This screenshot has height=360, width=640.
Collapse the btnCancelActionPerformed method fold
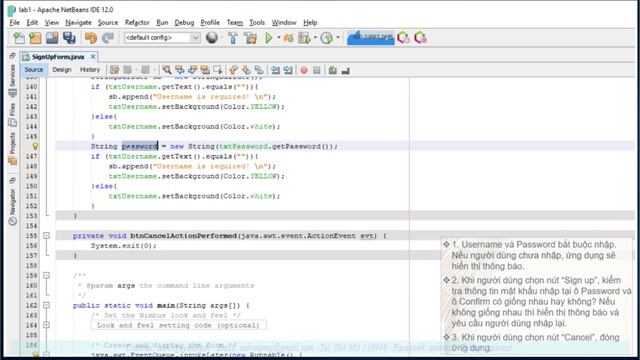(46, 236)
